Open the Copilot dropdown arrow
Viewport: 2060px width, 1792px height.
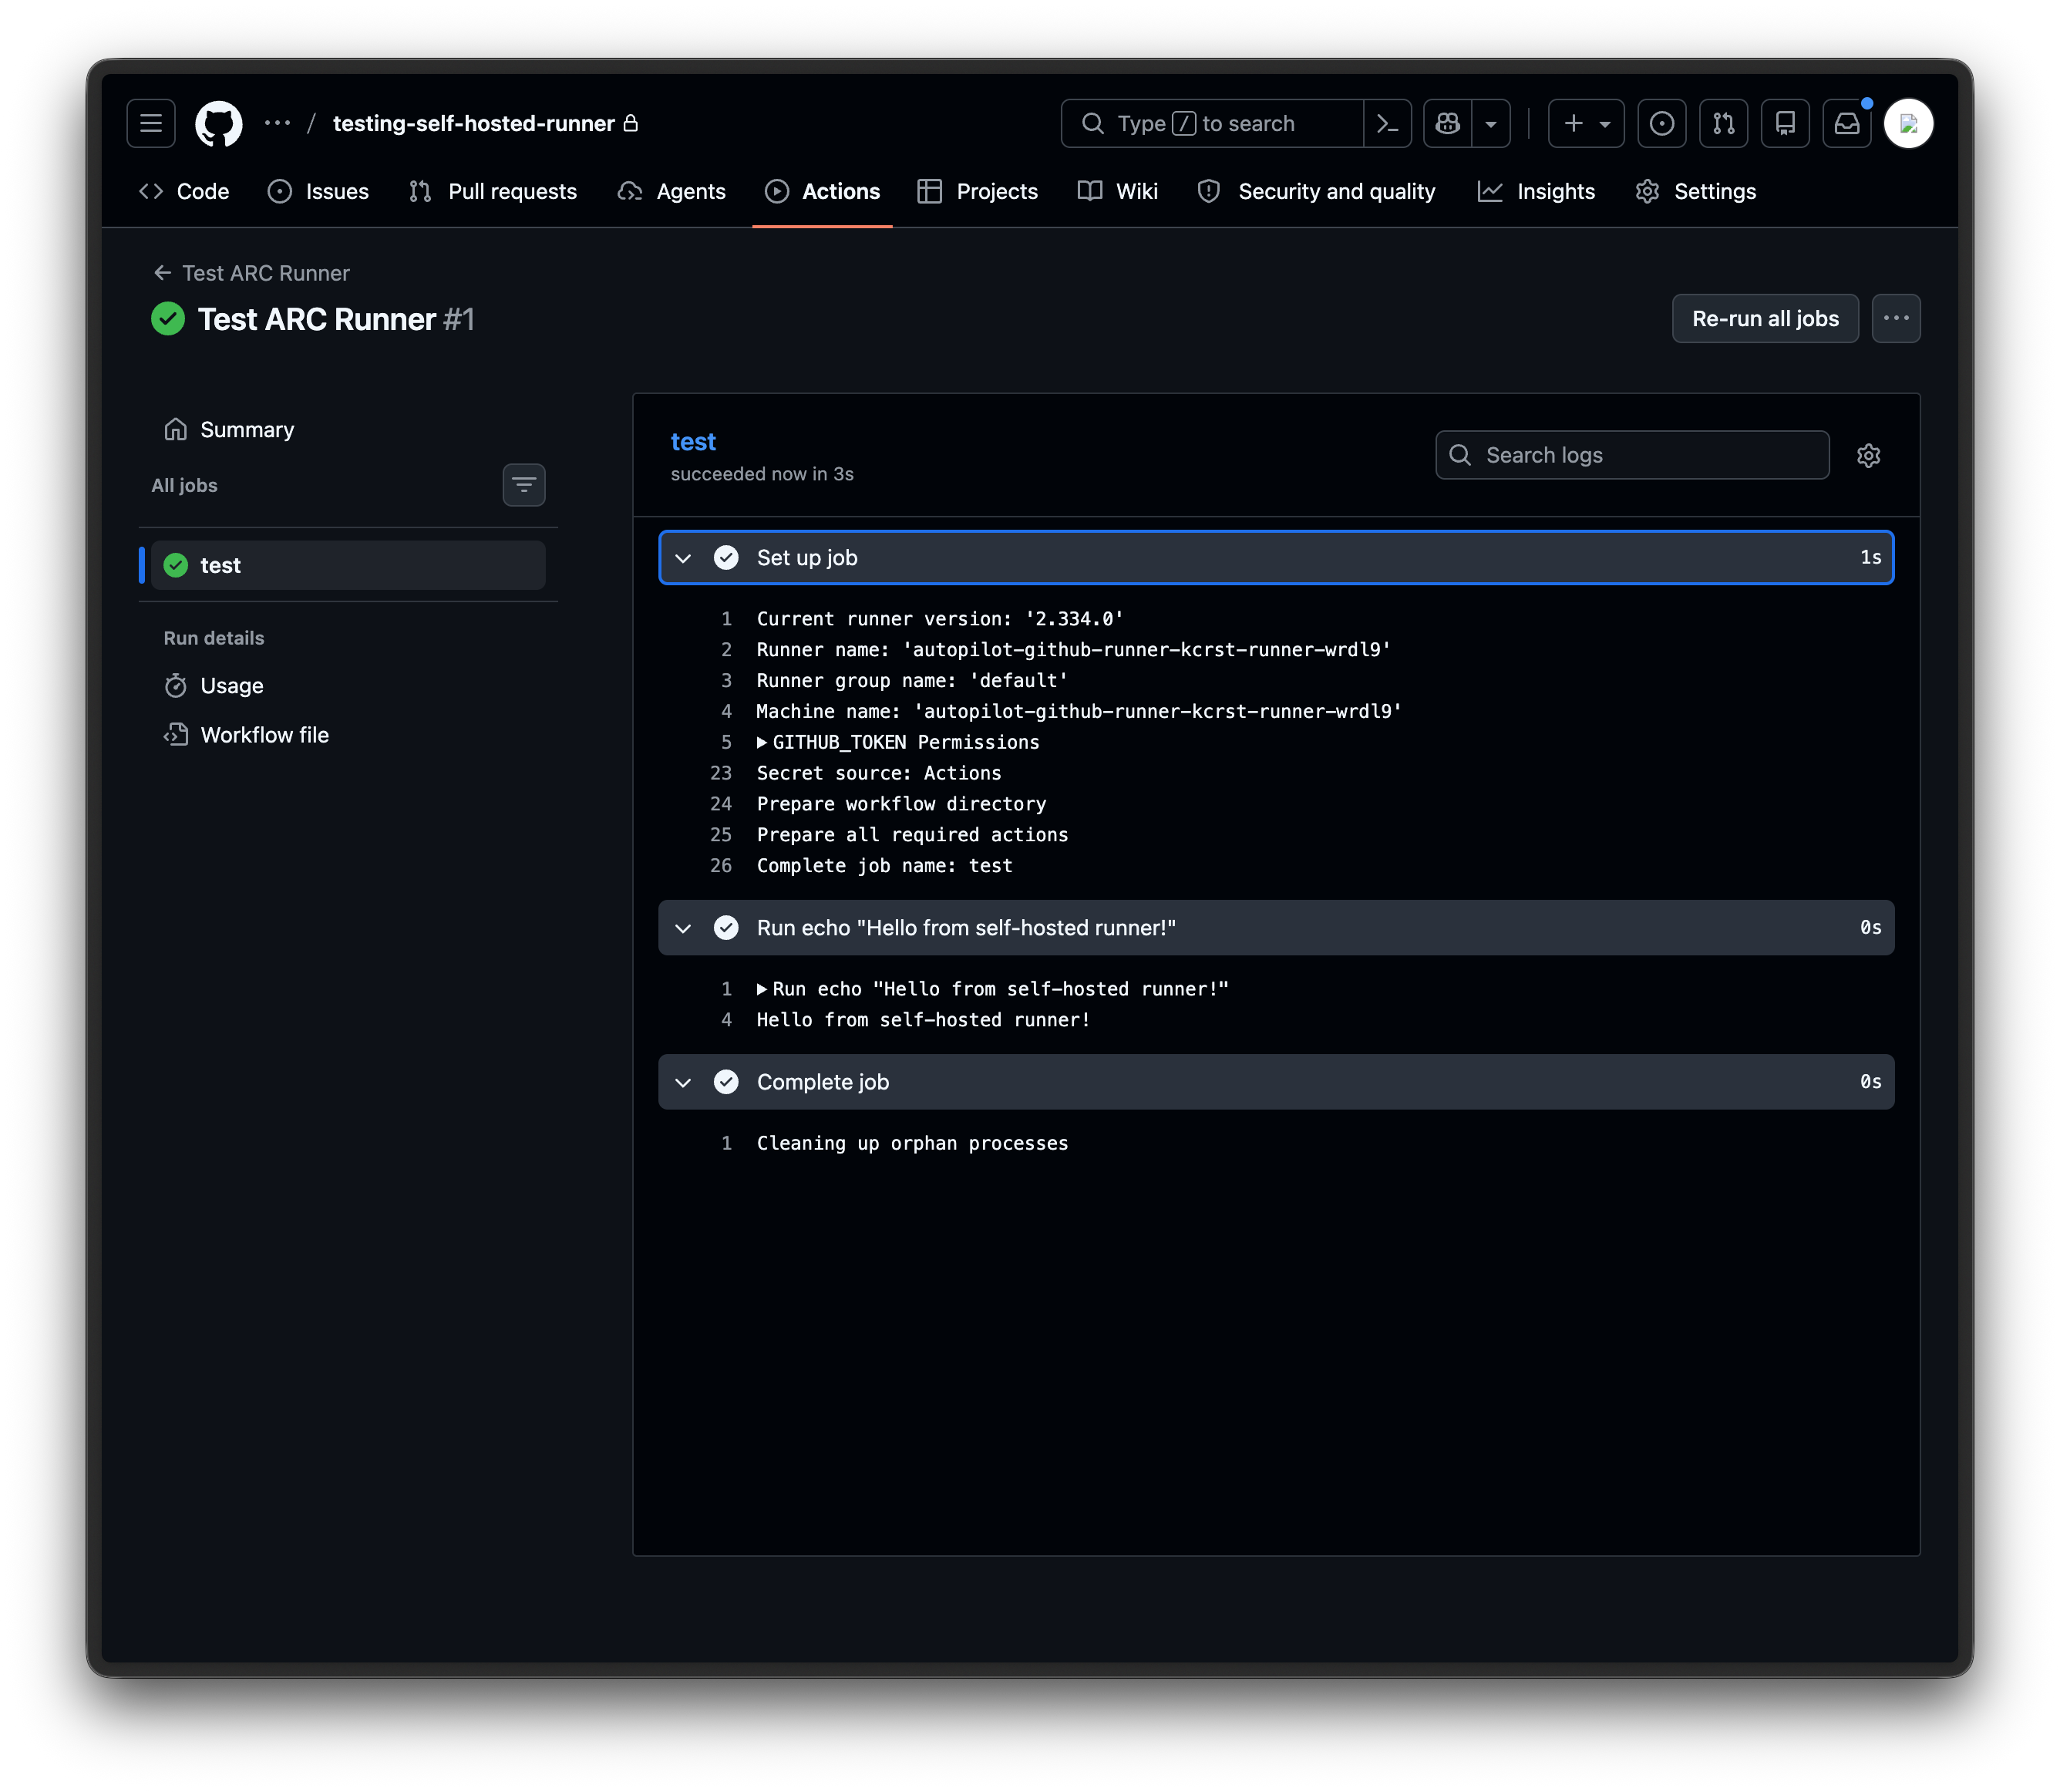pos(1491,123)
